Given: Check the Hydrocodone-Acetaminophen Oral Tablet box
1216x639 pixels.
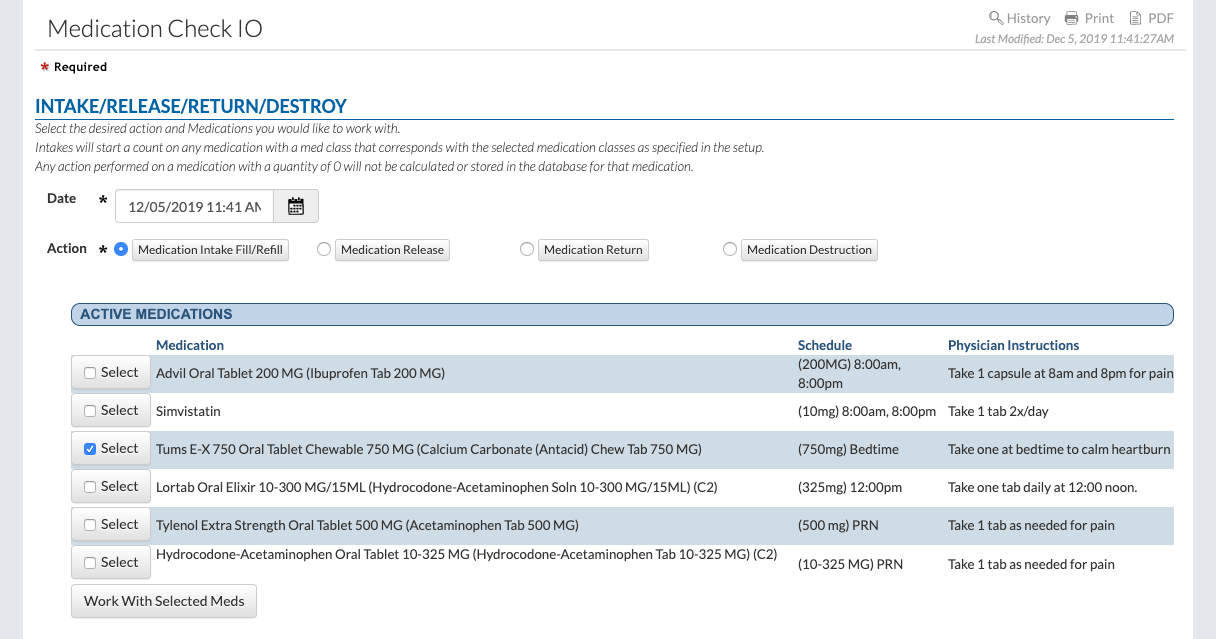Looking at the screenshot, I should [90, 563].
